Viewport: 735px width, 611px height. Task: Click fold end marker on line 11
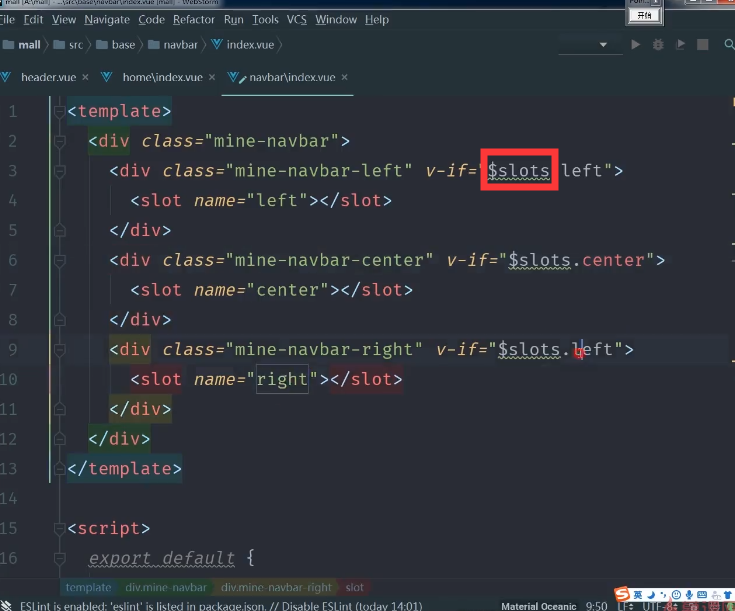tap(60, 409)
